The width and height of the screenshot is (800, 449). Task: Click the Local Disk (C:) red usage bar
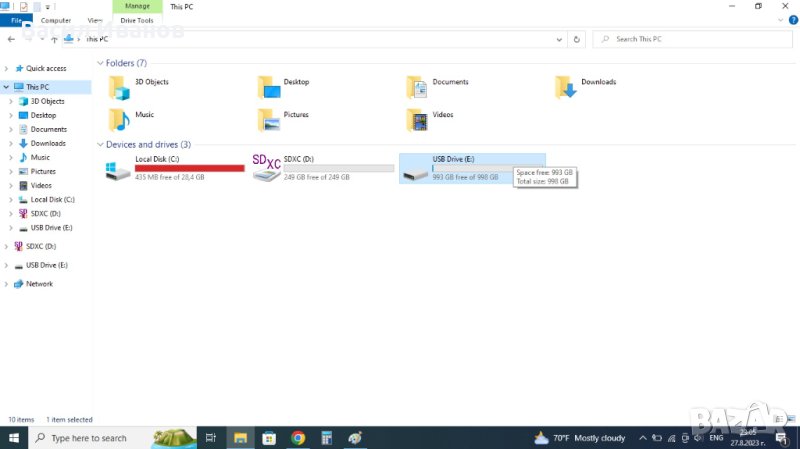pos(189,168)
